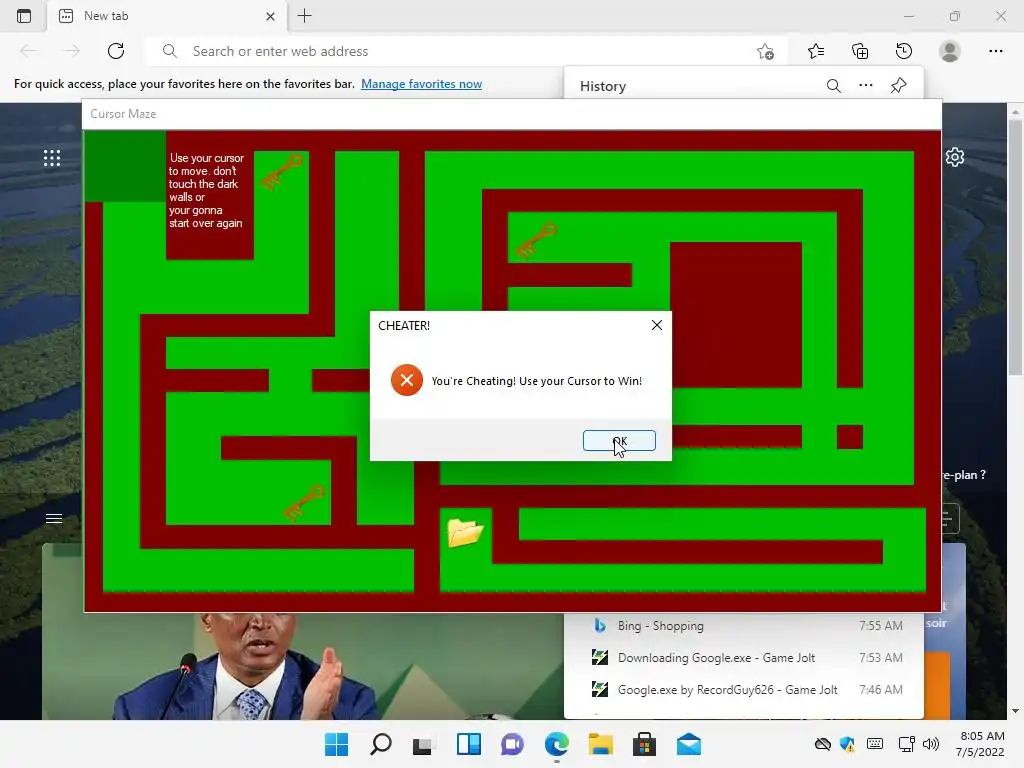Click the scrollbar down arrow
This screenshot has height=768, width=1024.
pyautogui.click(x=1016, y=711)
